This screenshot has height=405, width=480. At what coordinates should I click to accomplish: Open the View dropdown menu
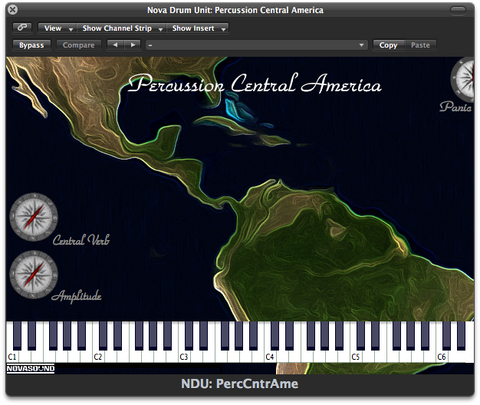tap(57, 28)
